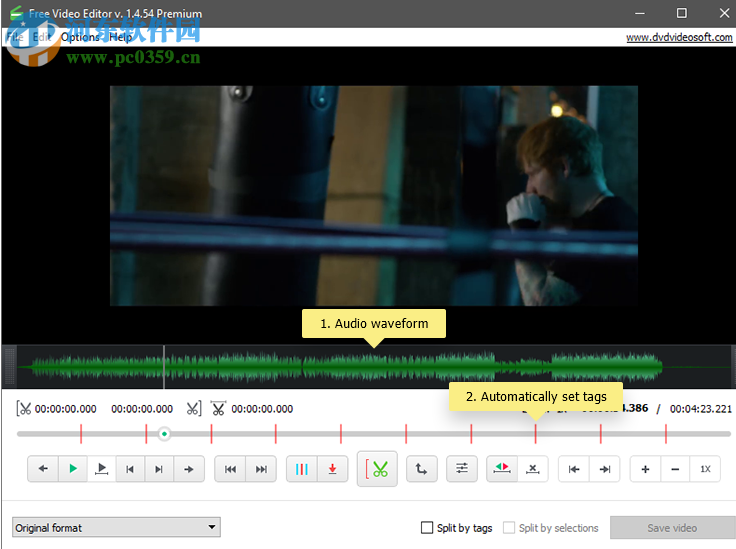Minimize the Free Video Editor window

click(x=639, y=13)
